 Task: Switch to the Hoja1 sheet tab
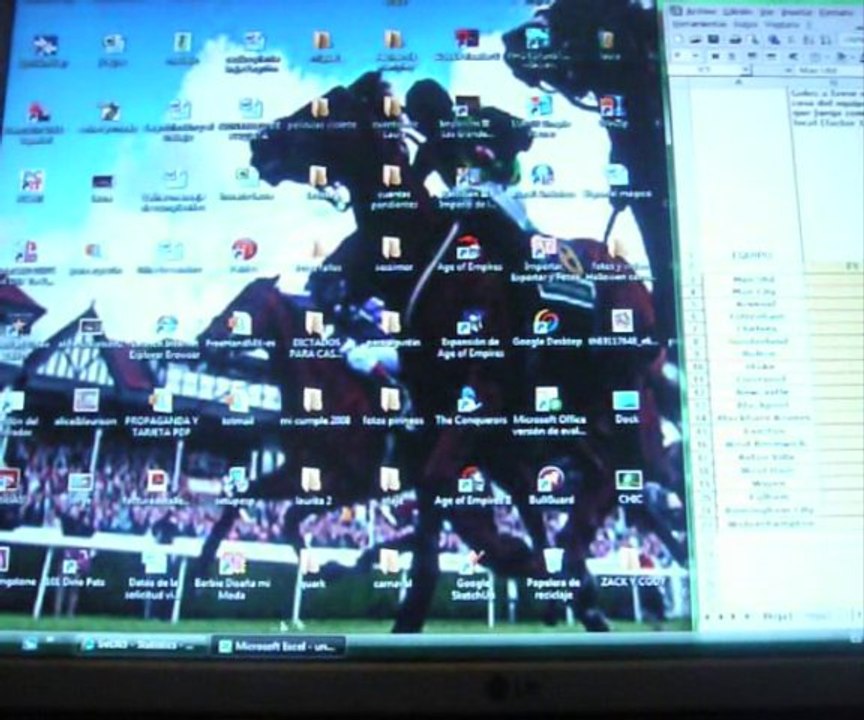(777, 616)
